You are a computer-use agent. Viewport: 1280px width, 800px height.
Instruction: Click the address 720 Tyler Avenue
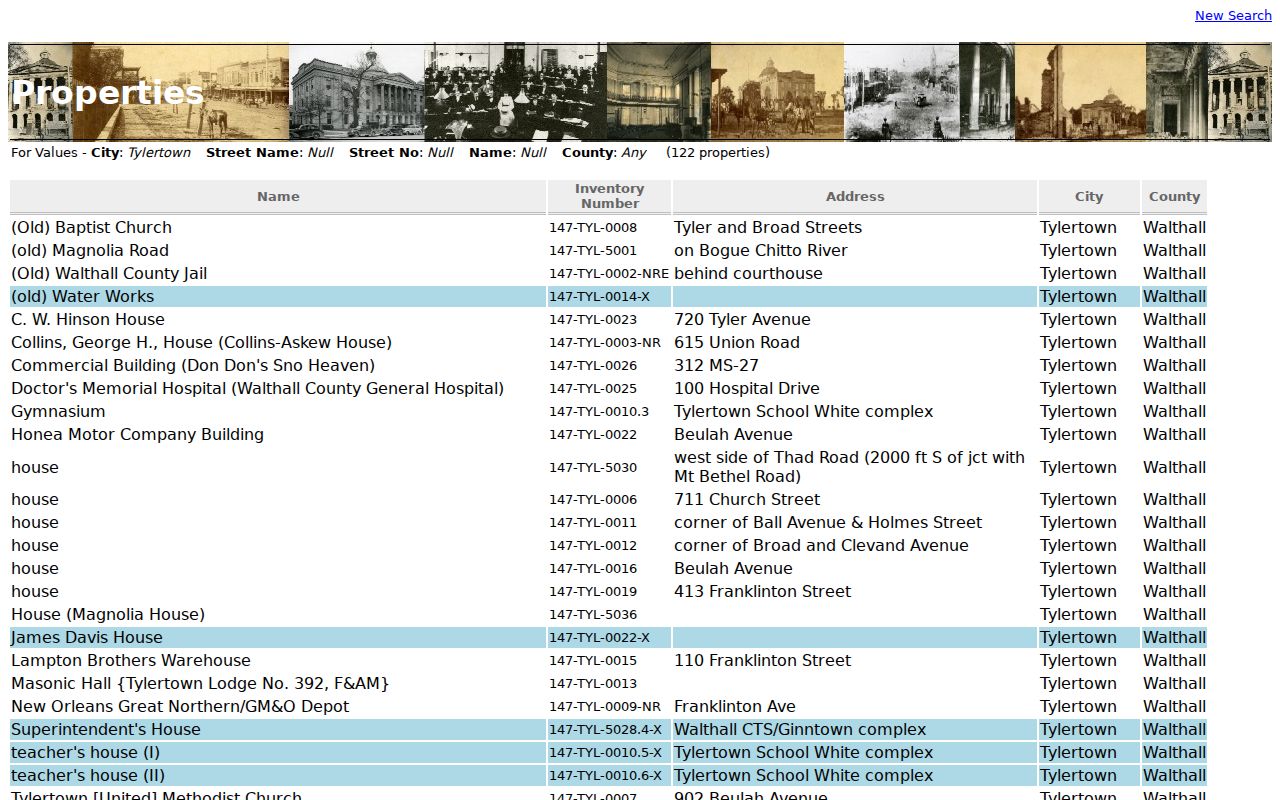point(742,319)
